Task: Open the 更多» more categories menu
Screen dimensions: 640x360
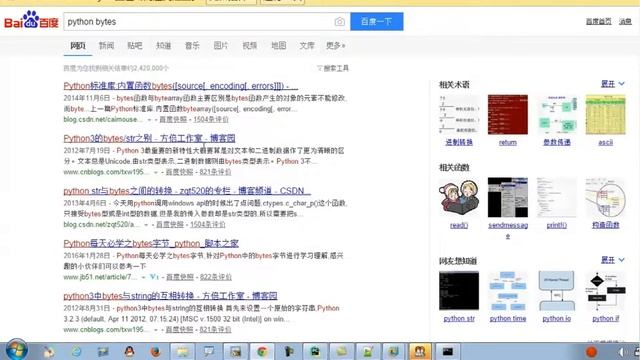Action: tap(336, 46)
